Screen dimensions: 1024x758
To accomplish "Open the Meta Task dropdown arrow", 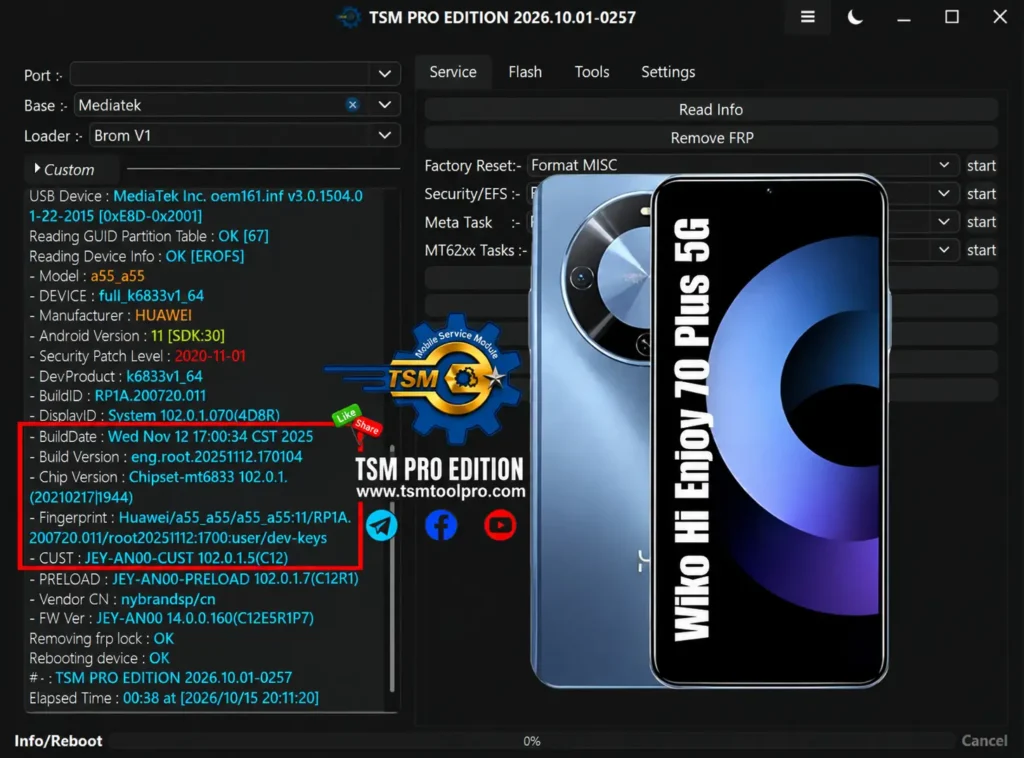I will click(x=944, y=221).
